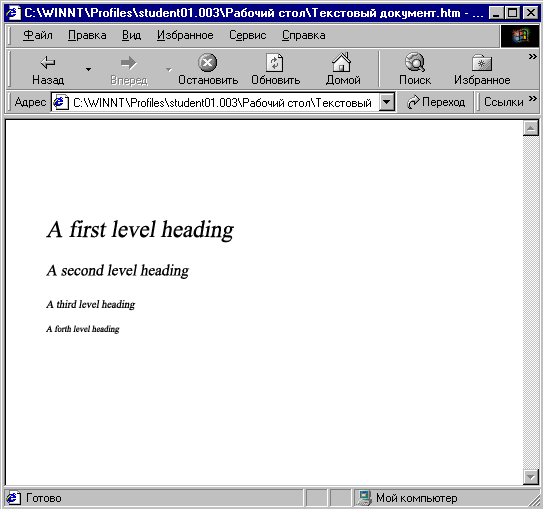Click the 'A first level heading' text

pos(140,230)
